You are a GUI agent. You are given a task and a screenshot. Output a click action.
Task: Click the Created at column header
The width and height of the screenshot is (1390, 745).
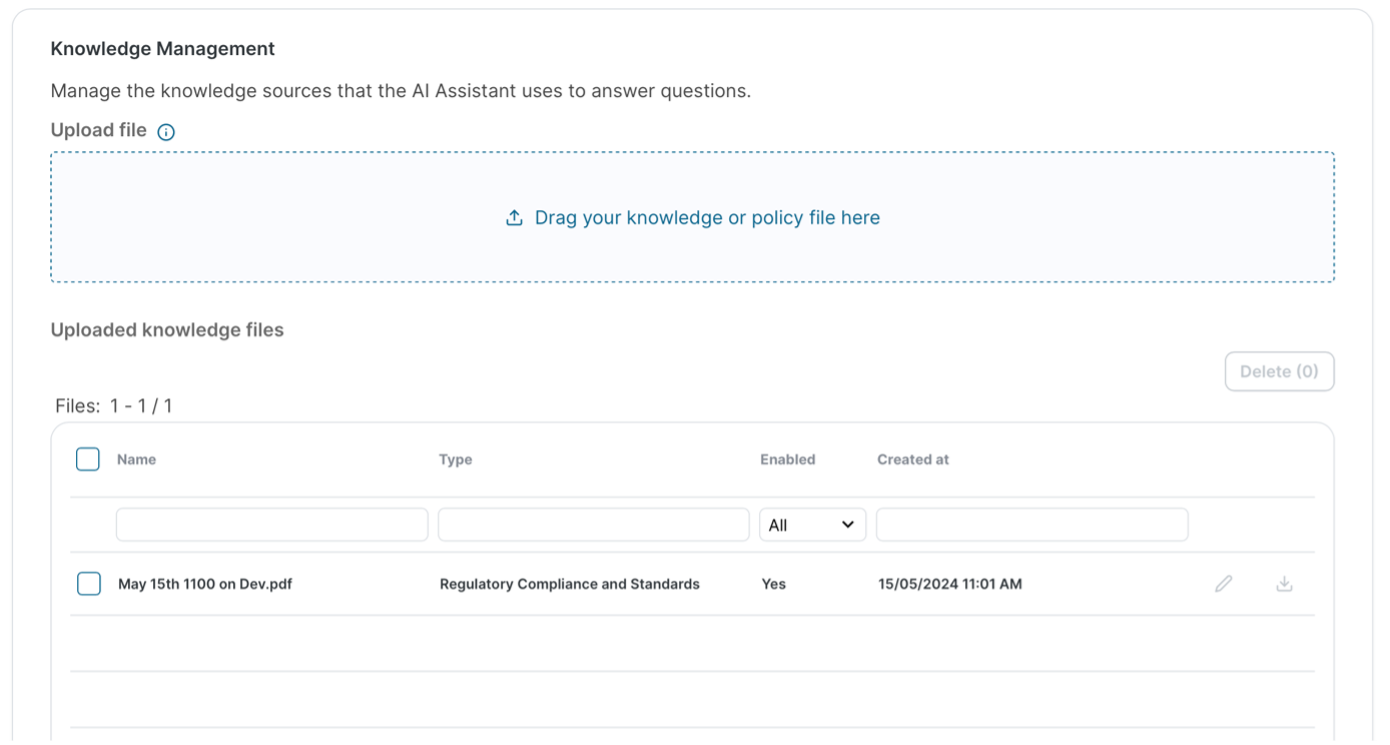click(912, 458)
